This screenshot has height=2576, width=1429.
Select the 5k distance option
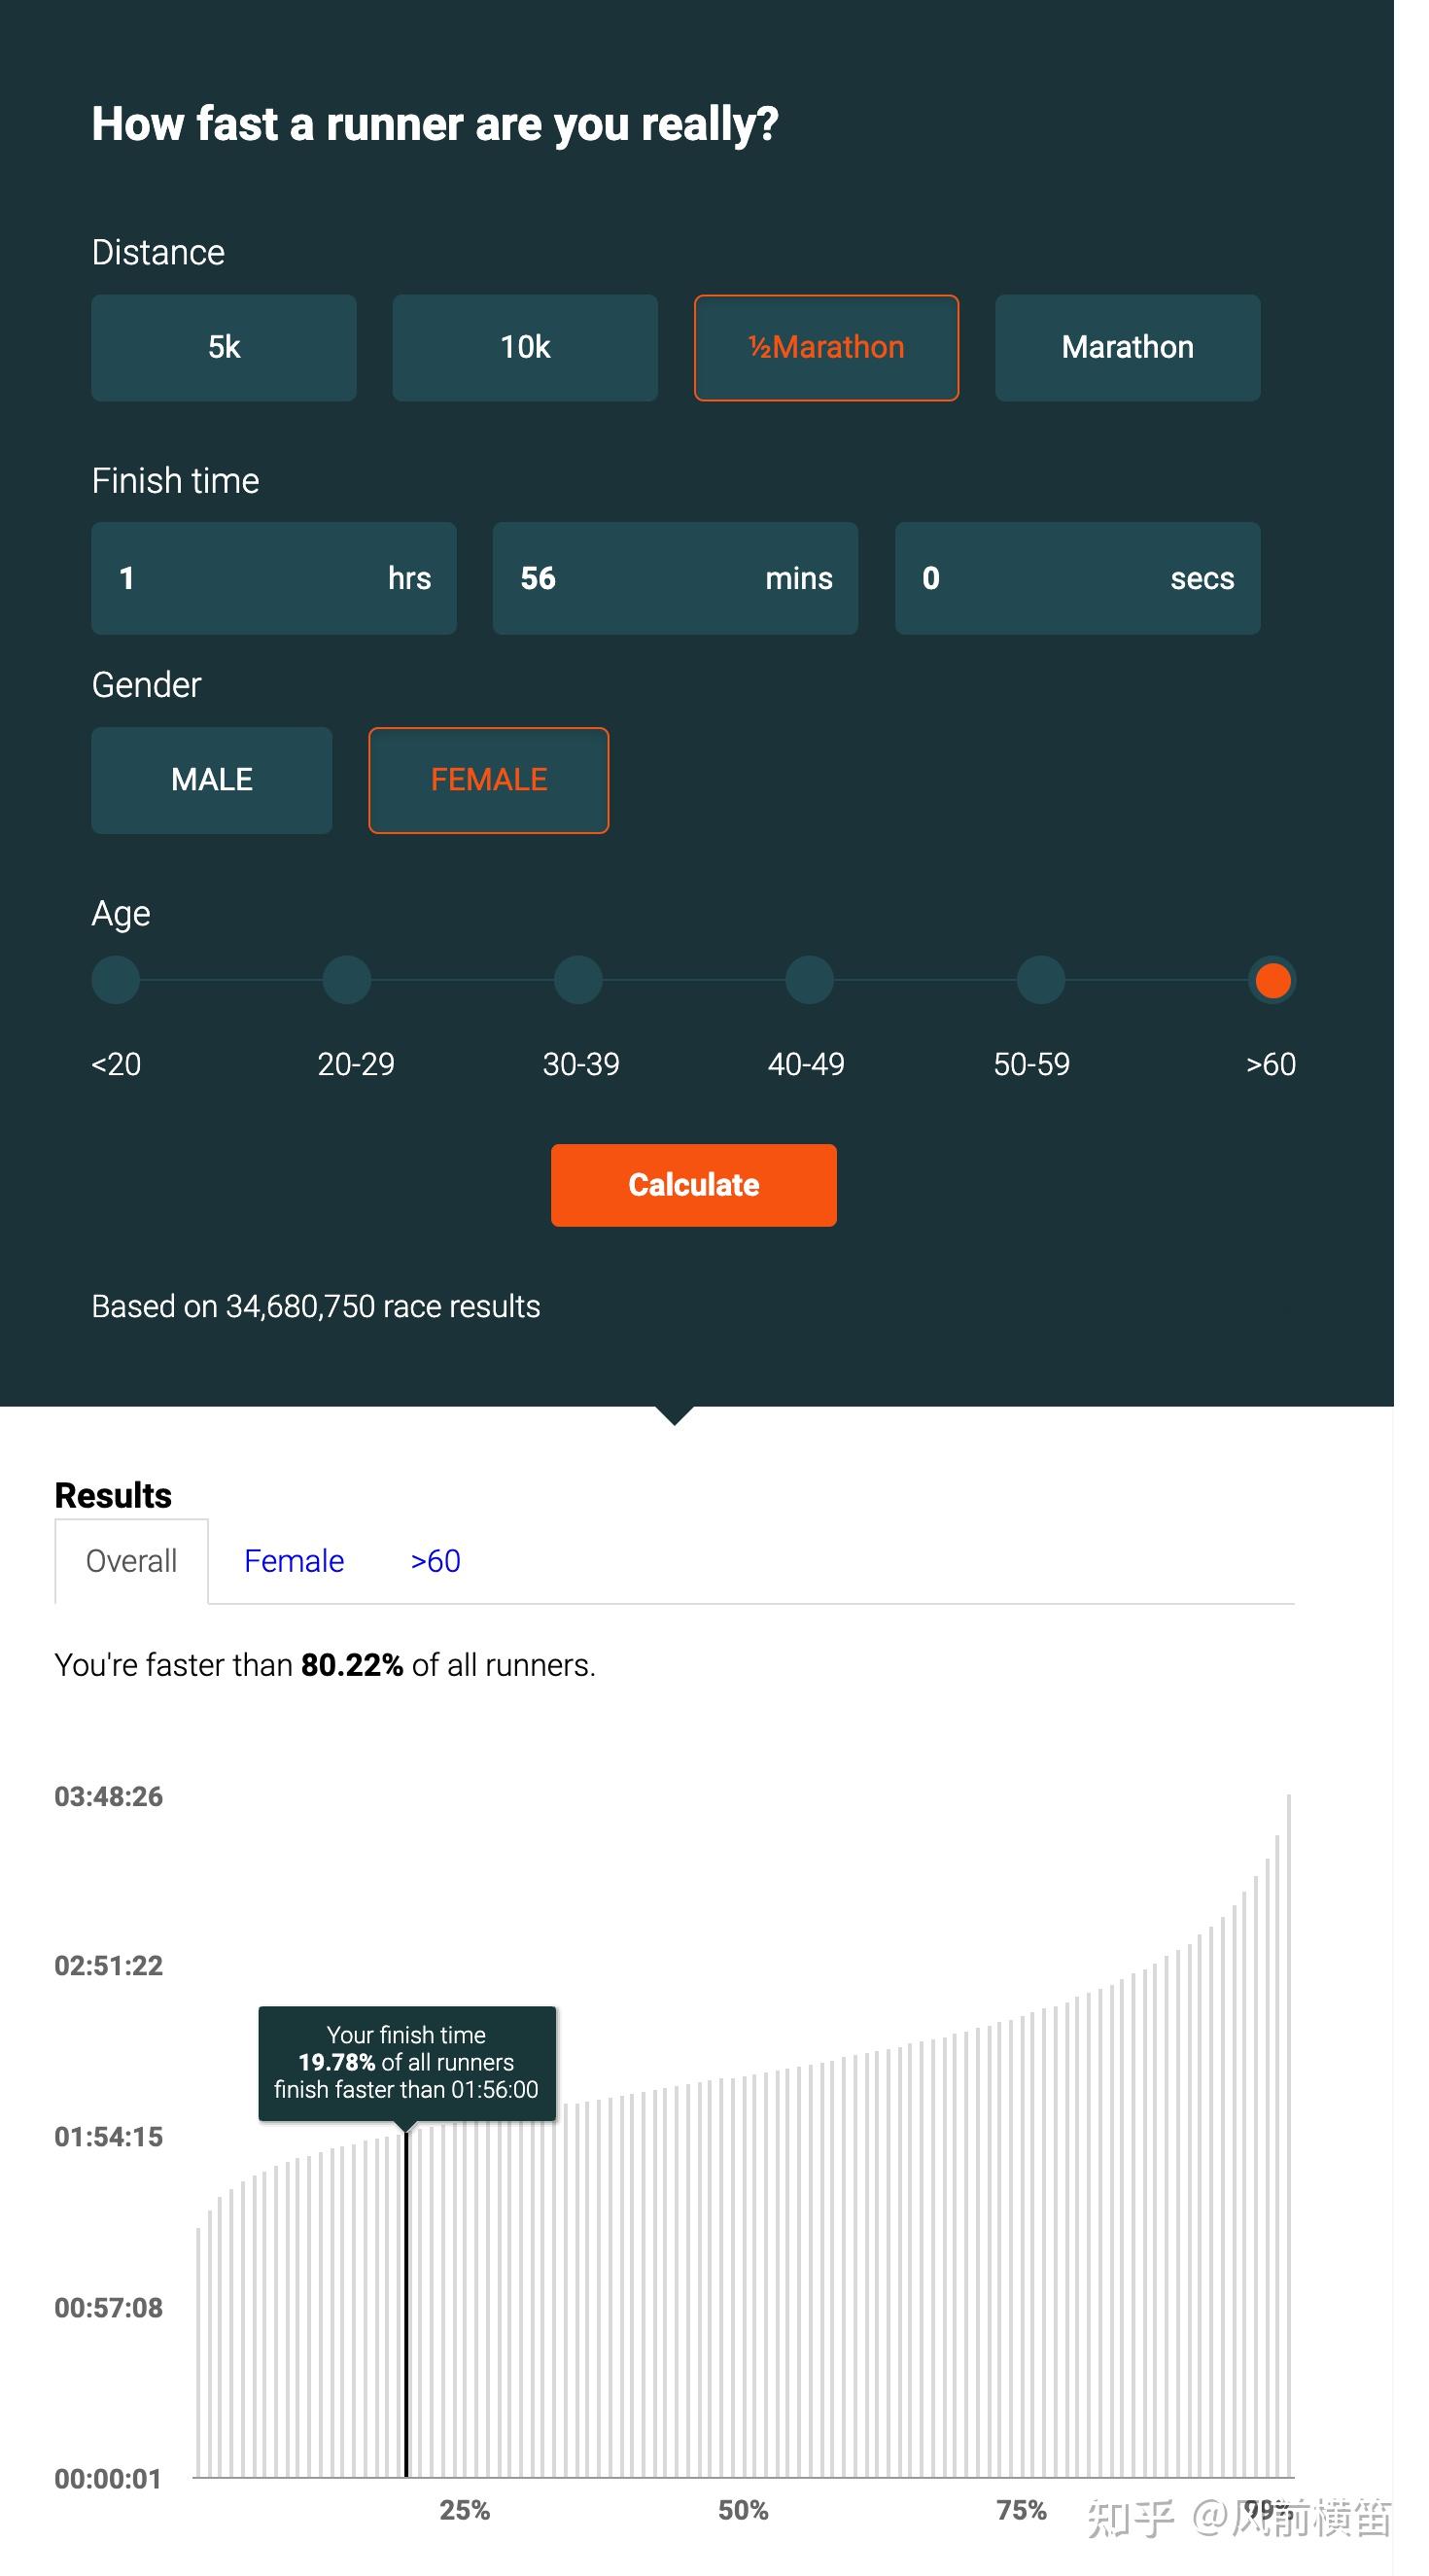tap(224, 347)
